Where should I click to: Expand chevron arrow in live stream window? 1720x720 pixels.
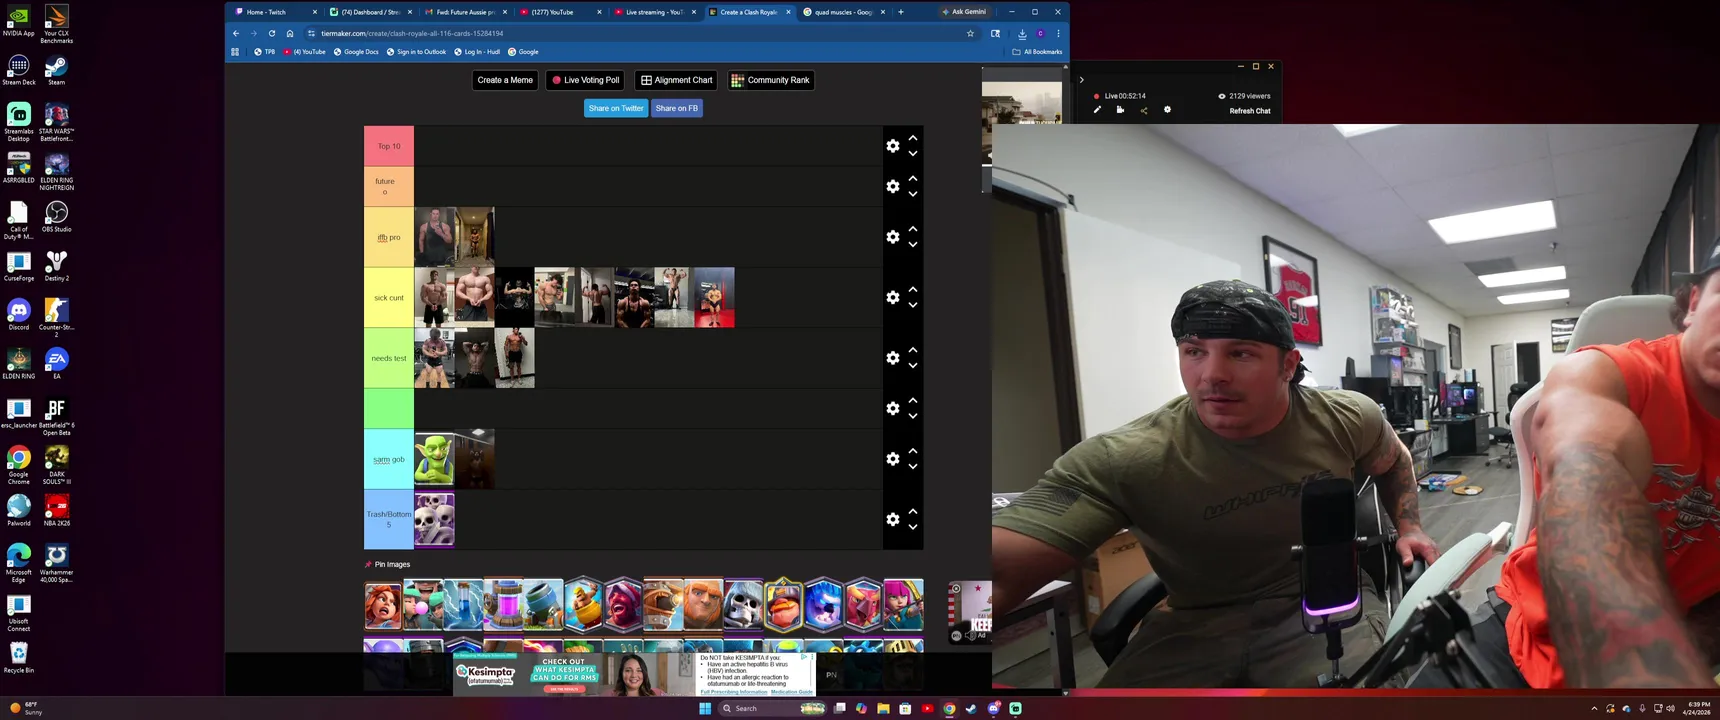pos(1081,80)
